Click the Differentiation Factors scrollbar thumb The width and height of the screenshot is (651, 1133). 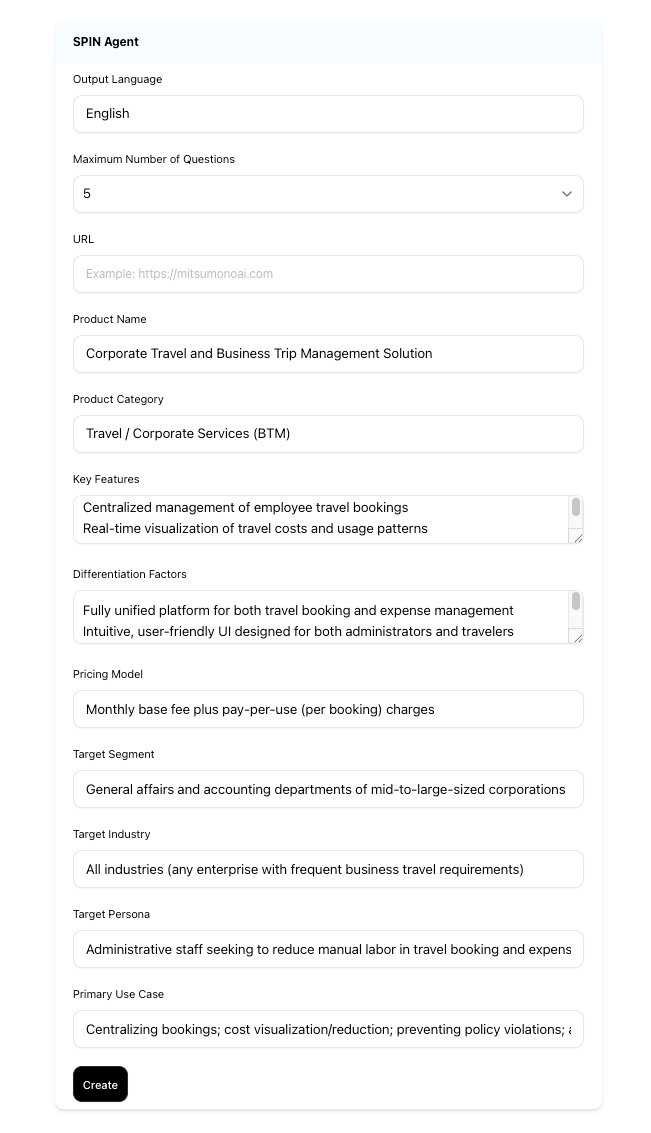tap(576, 602)
